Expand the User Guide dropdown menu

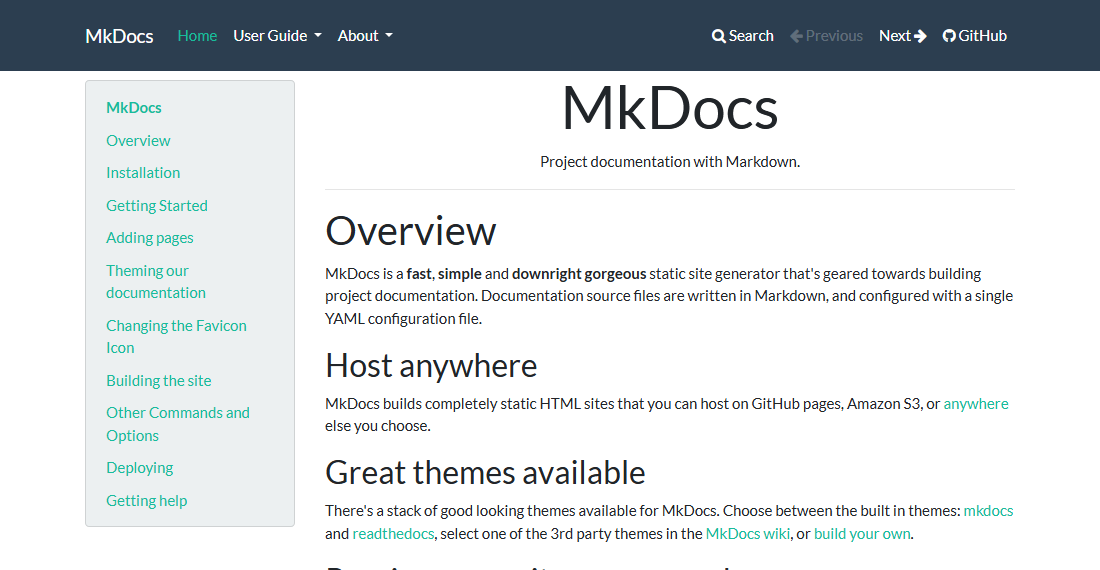click(x=277, y=36)
